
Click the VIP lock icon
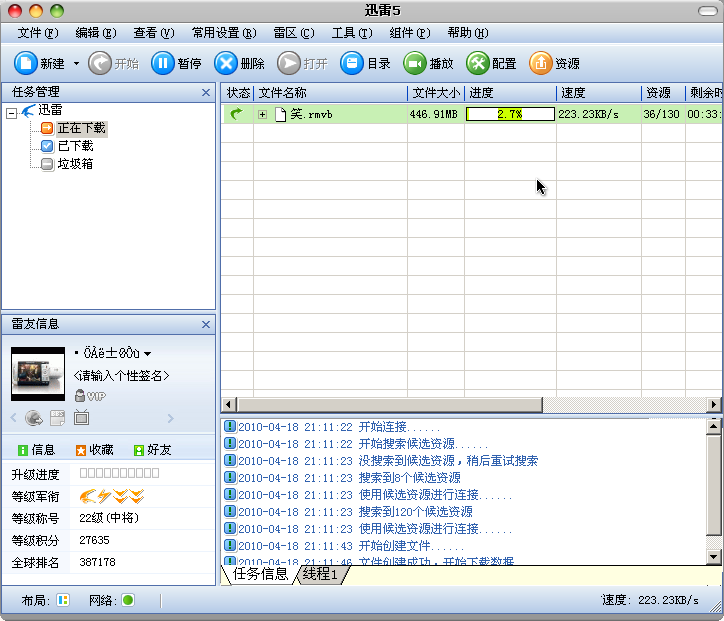pos(79,396)
